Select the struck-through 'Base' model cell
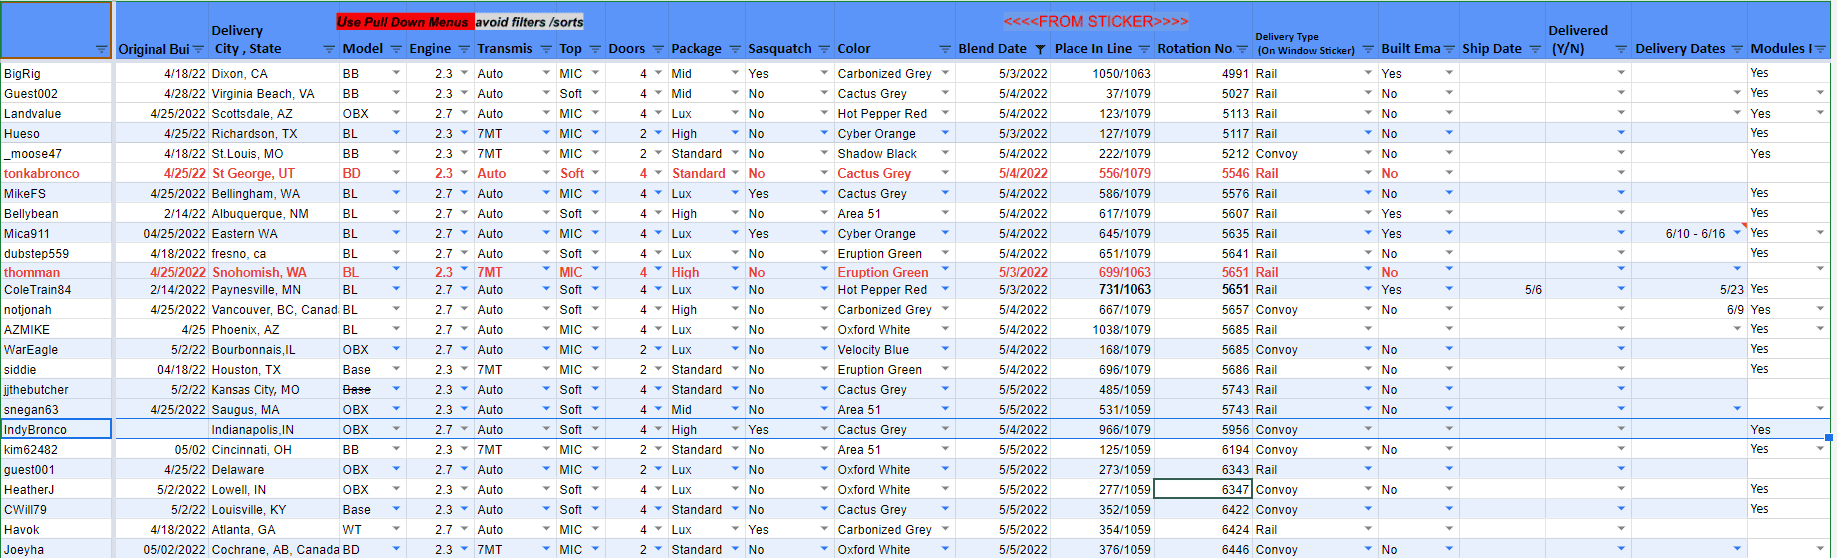The width and height of the screenshot is (1837, 558). [x=372, y=389]
